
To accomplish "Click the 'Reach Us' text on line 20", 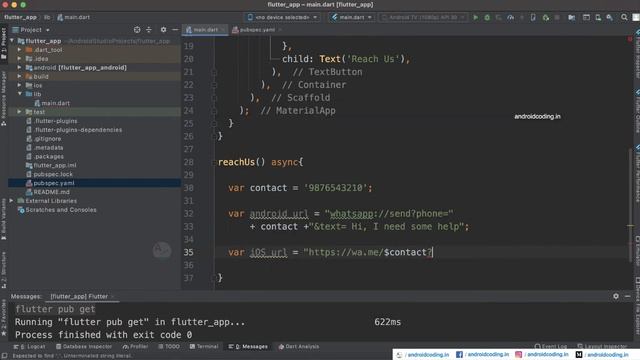I will (x=373, y=59).
